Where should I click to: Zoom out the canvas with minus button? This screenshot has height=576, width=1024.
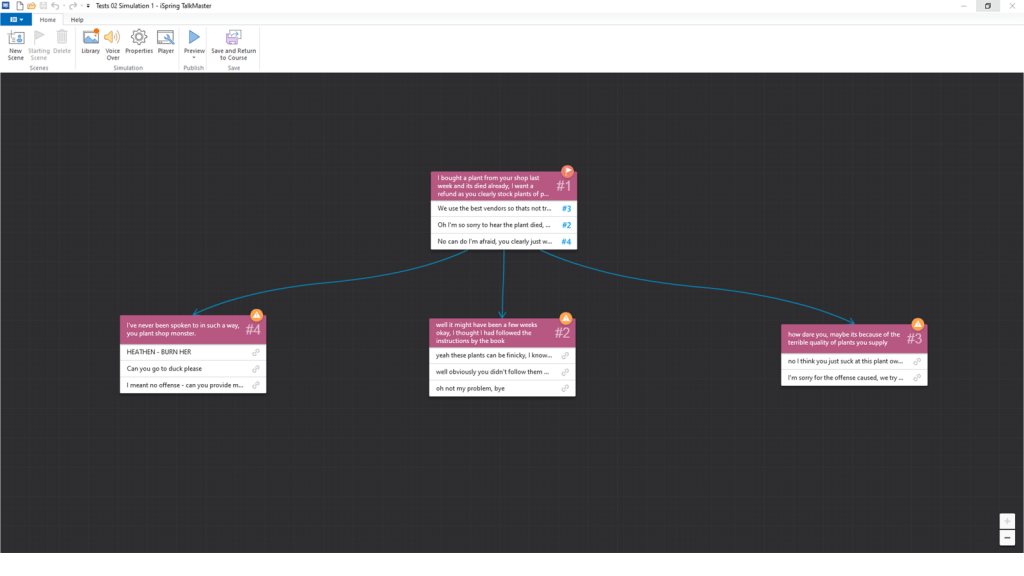[1007, 537]
